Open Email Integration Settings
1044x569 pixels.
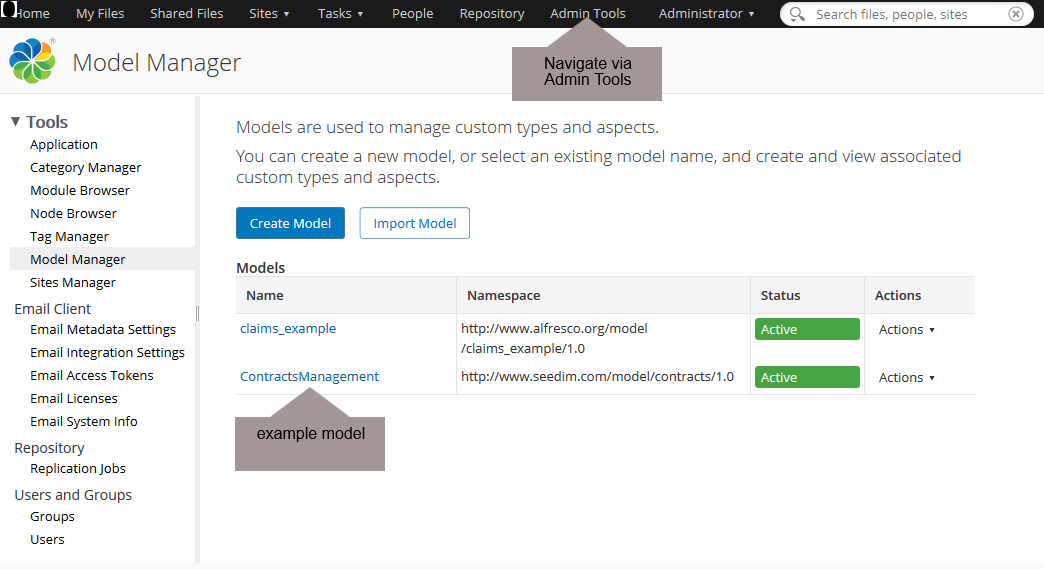pos(107,352)
